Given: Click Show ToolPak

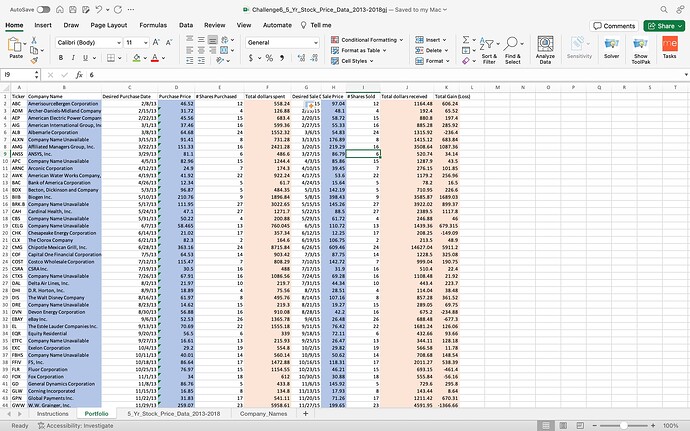Looking at the screenshot, I should click(641, 50).
